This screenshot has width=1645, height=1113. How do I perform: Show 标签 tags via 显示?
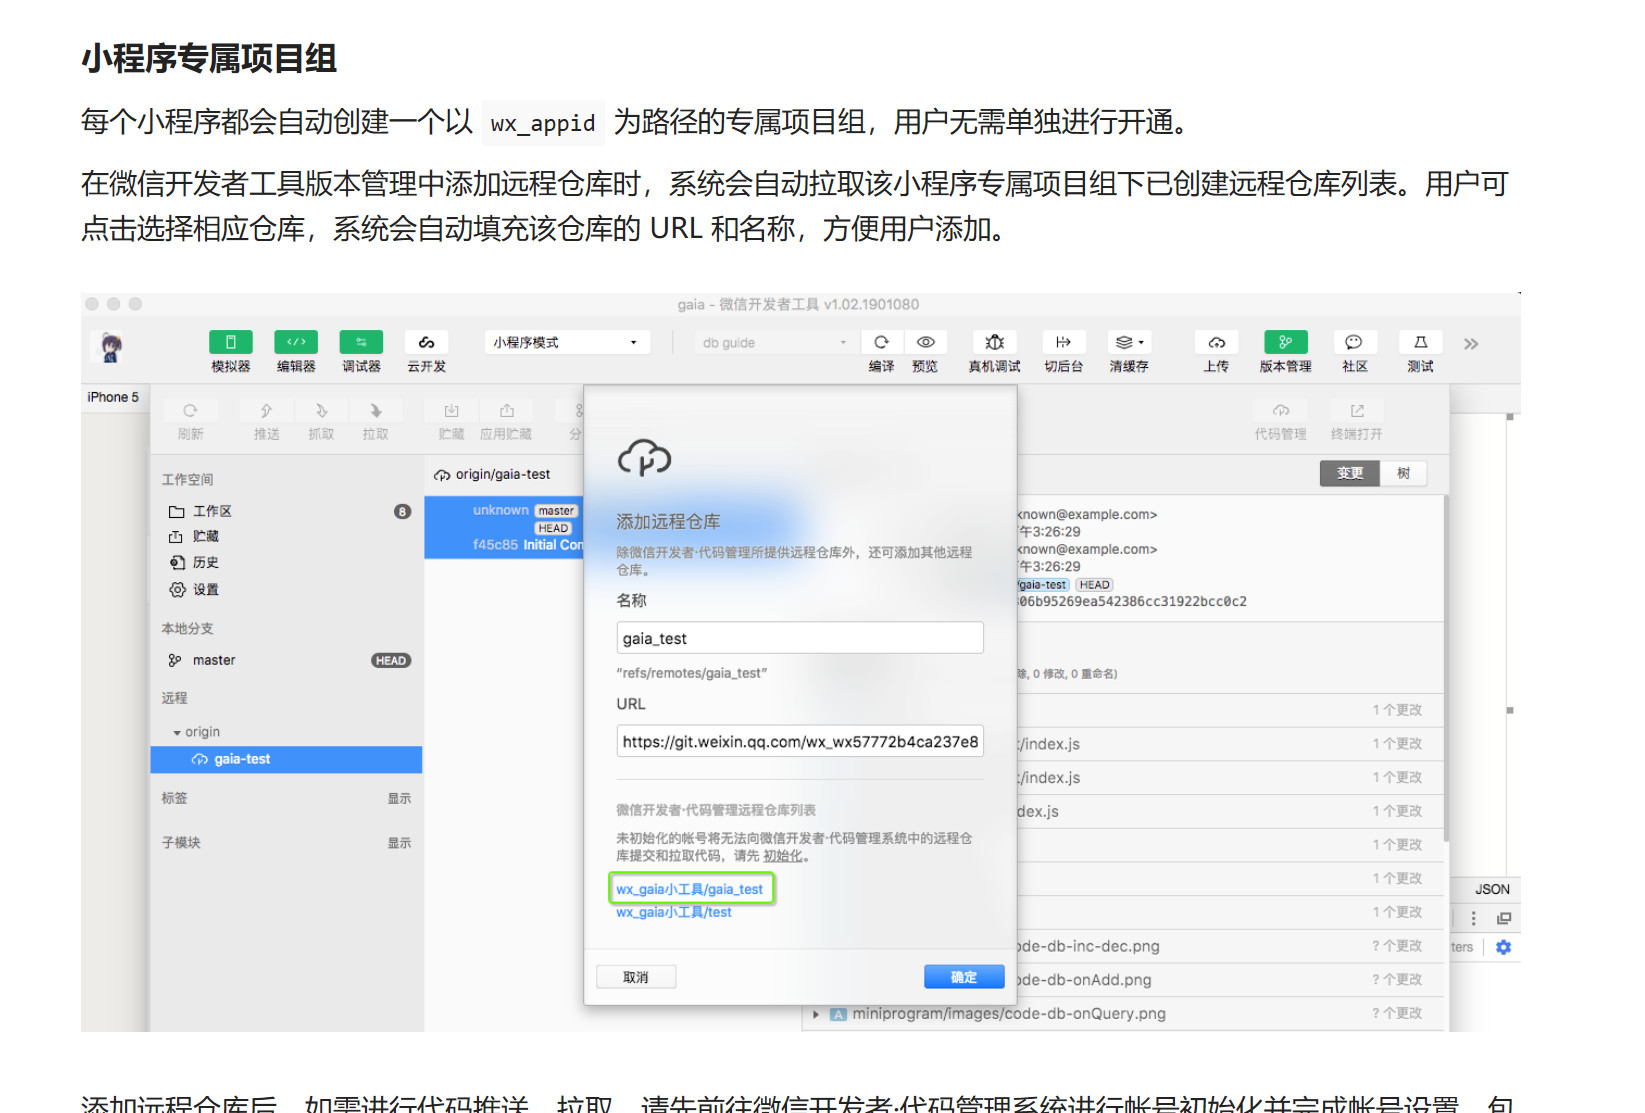pyautogui.click(x=399, y=798)
